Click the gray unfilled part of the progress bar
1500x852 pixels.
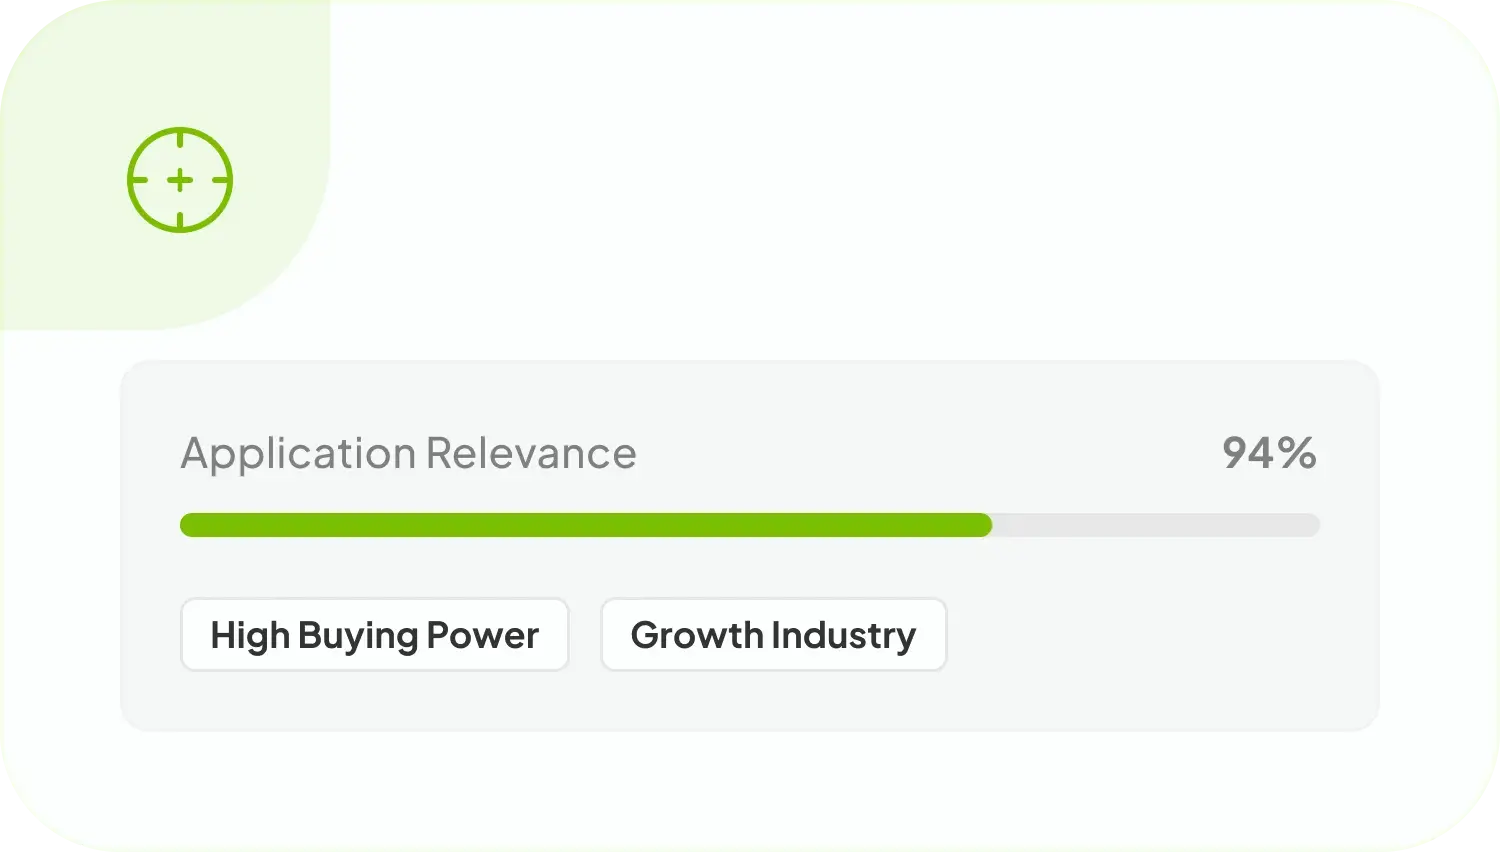pyautogui.click(x=1155, y=525)
